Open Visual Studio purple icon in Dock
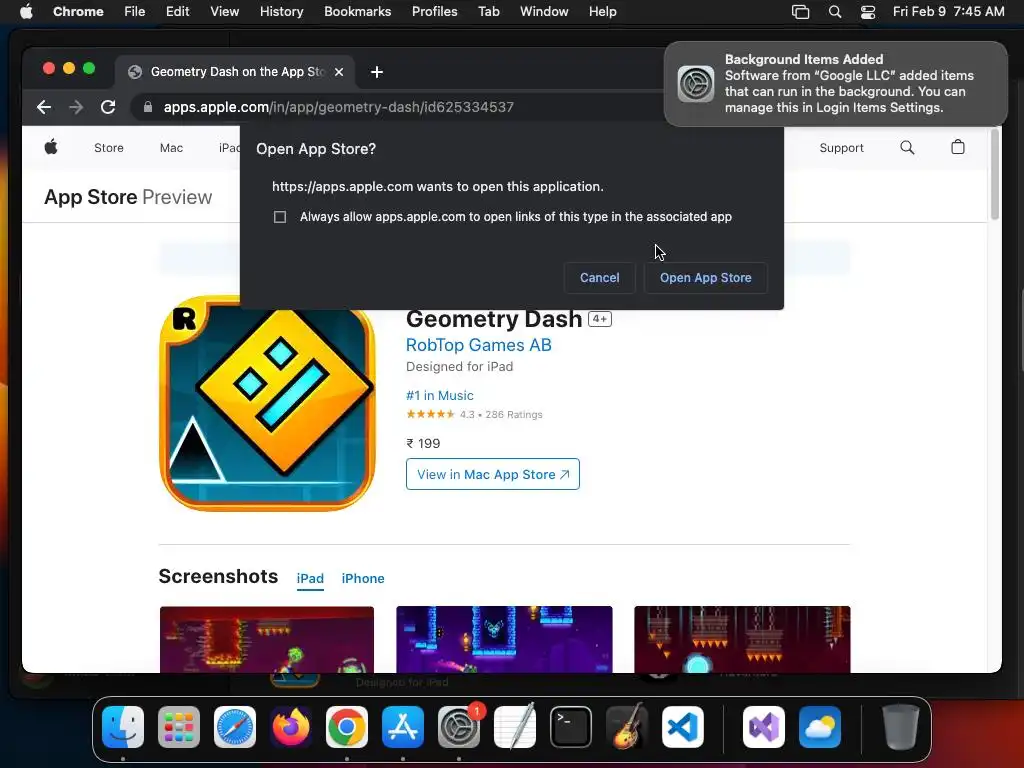Viewport: 1024px width, 768px height. tap(763, 727)
